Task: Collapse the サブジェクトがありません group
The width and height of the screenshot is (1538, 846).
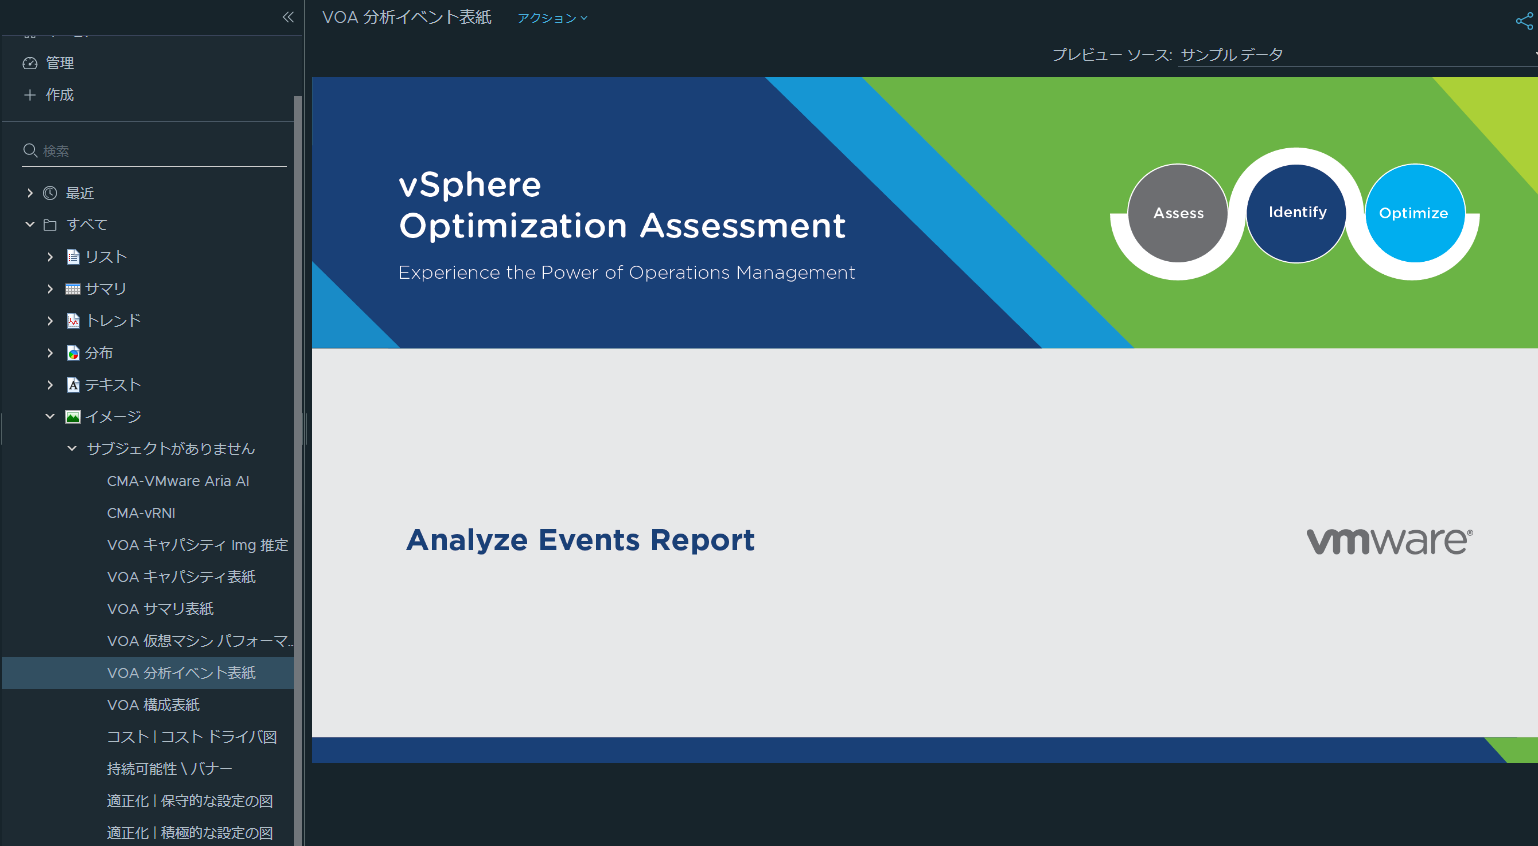Action: (x=72, y=449)
